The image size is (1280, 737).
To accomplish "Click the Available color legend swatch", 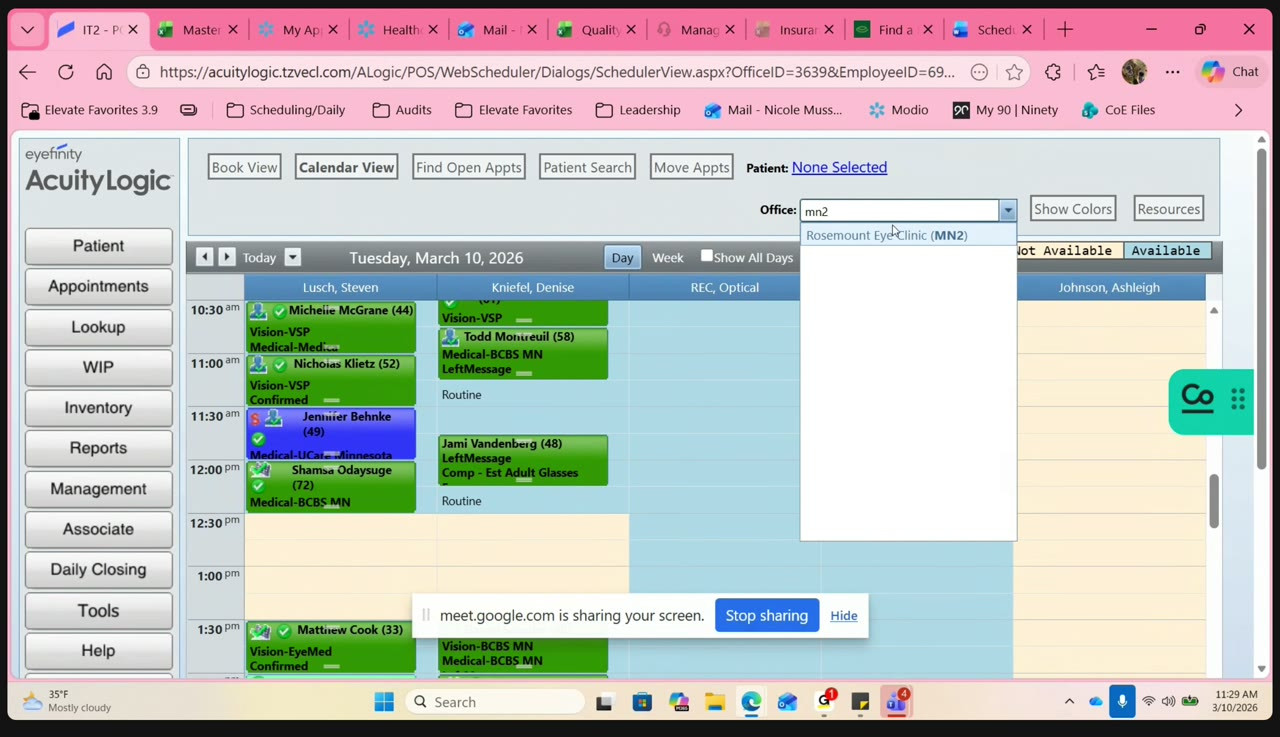I will (x=1166, y=251).
